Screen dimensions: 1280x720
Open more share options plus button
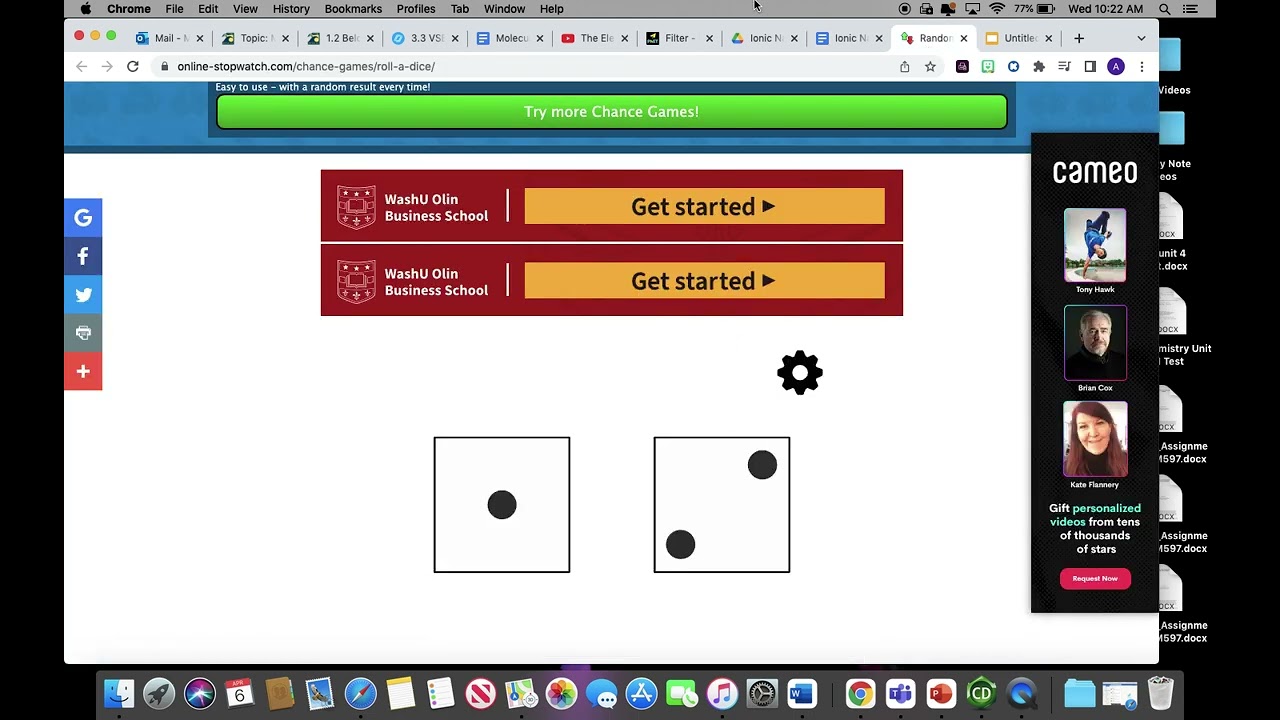pos(83,372)
